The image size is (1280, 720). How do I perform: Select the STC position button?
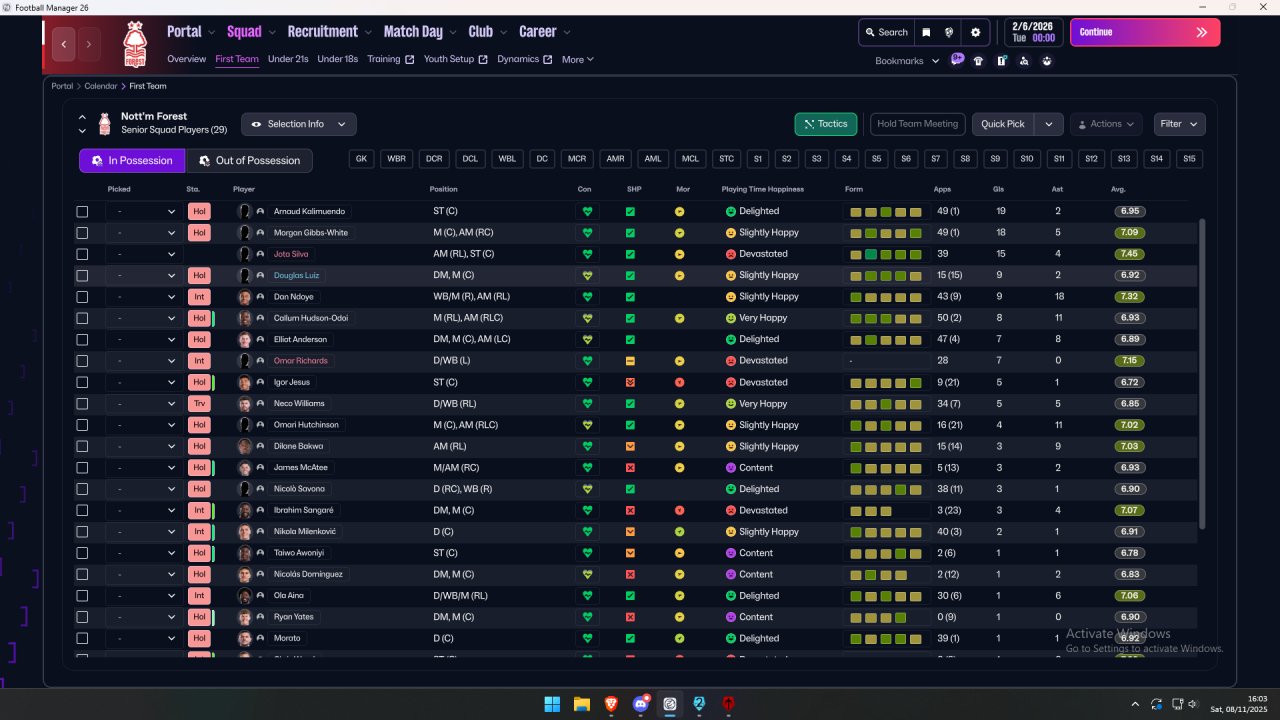pyautogui.click(x=726, y=159)
